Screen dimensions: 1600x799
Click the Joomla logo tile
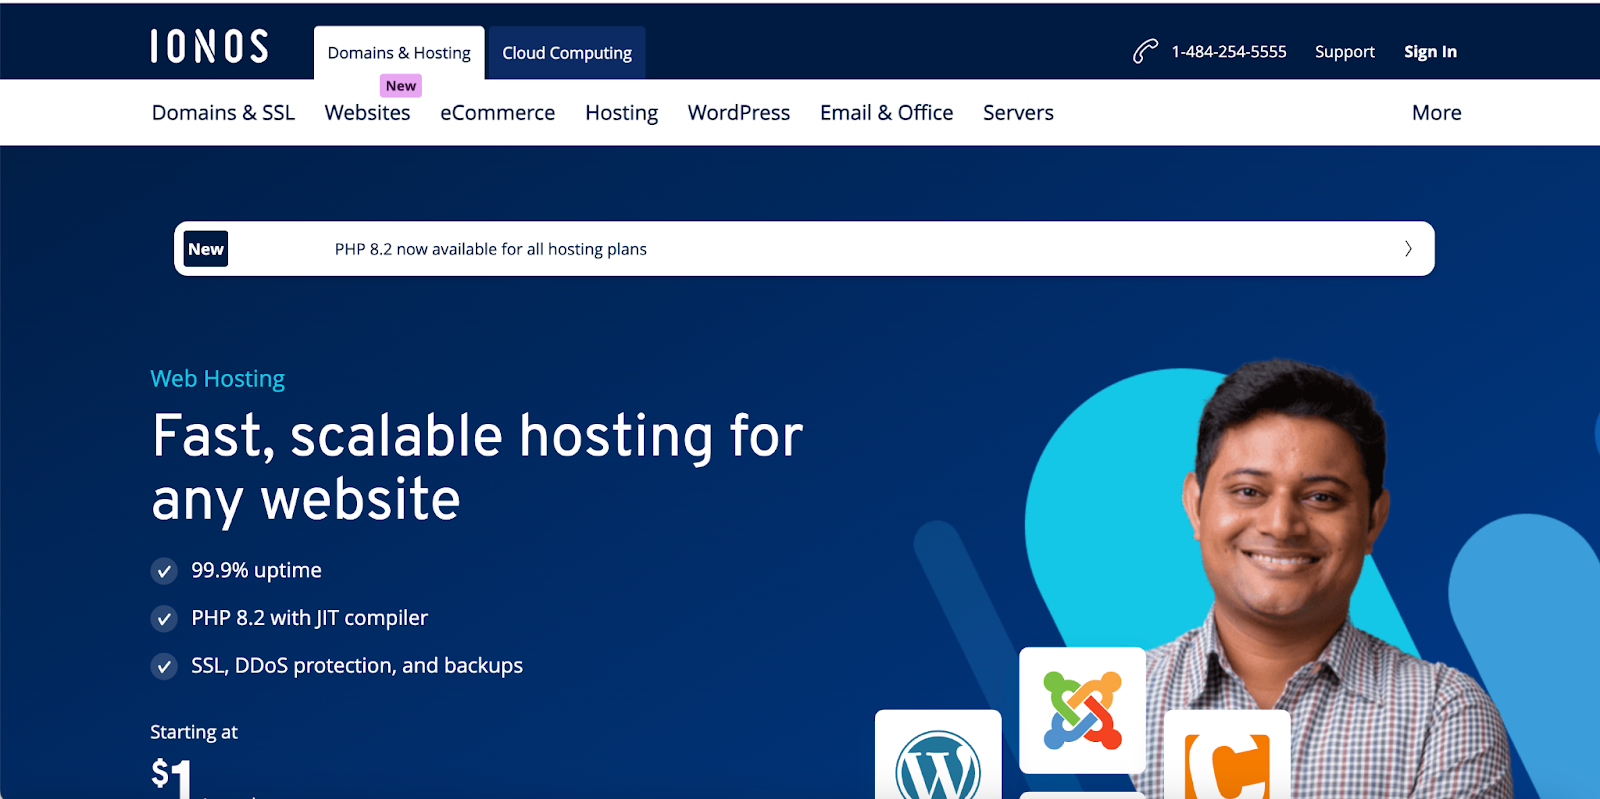pos(1082,710)
